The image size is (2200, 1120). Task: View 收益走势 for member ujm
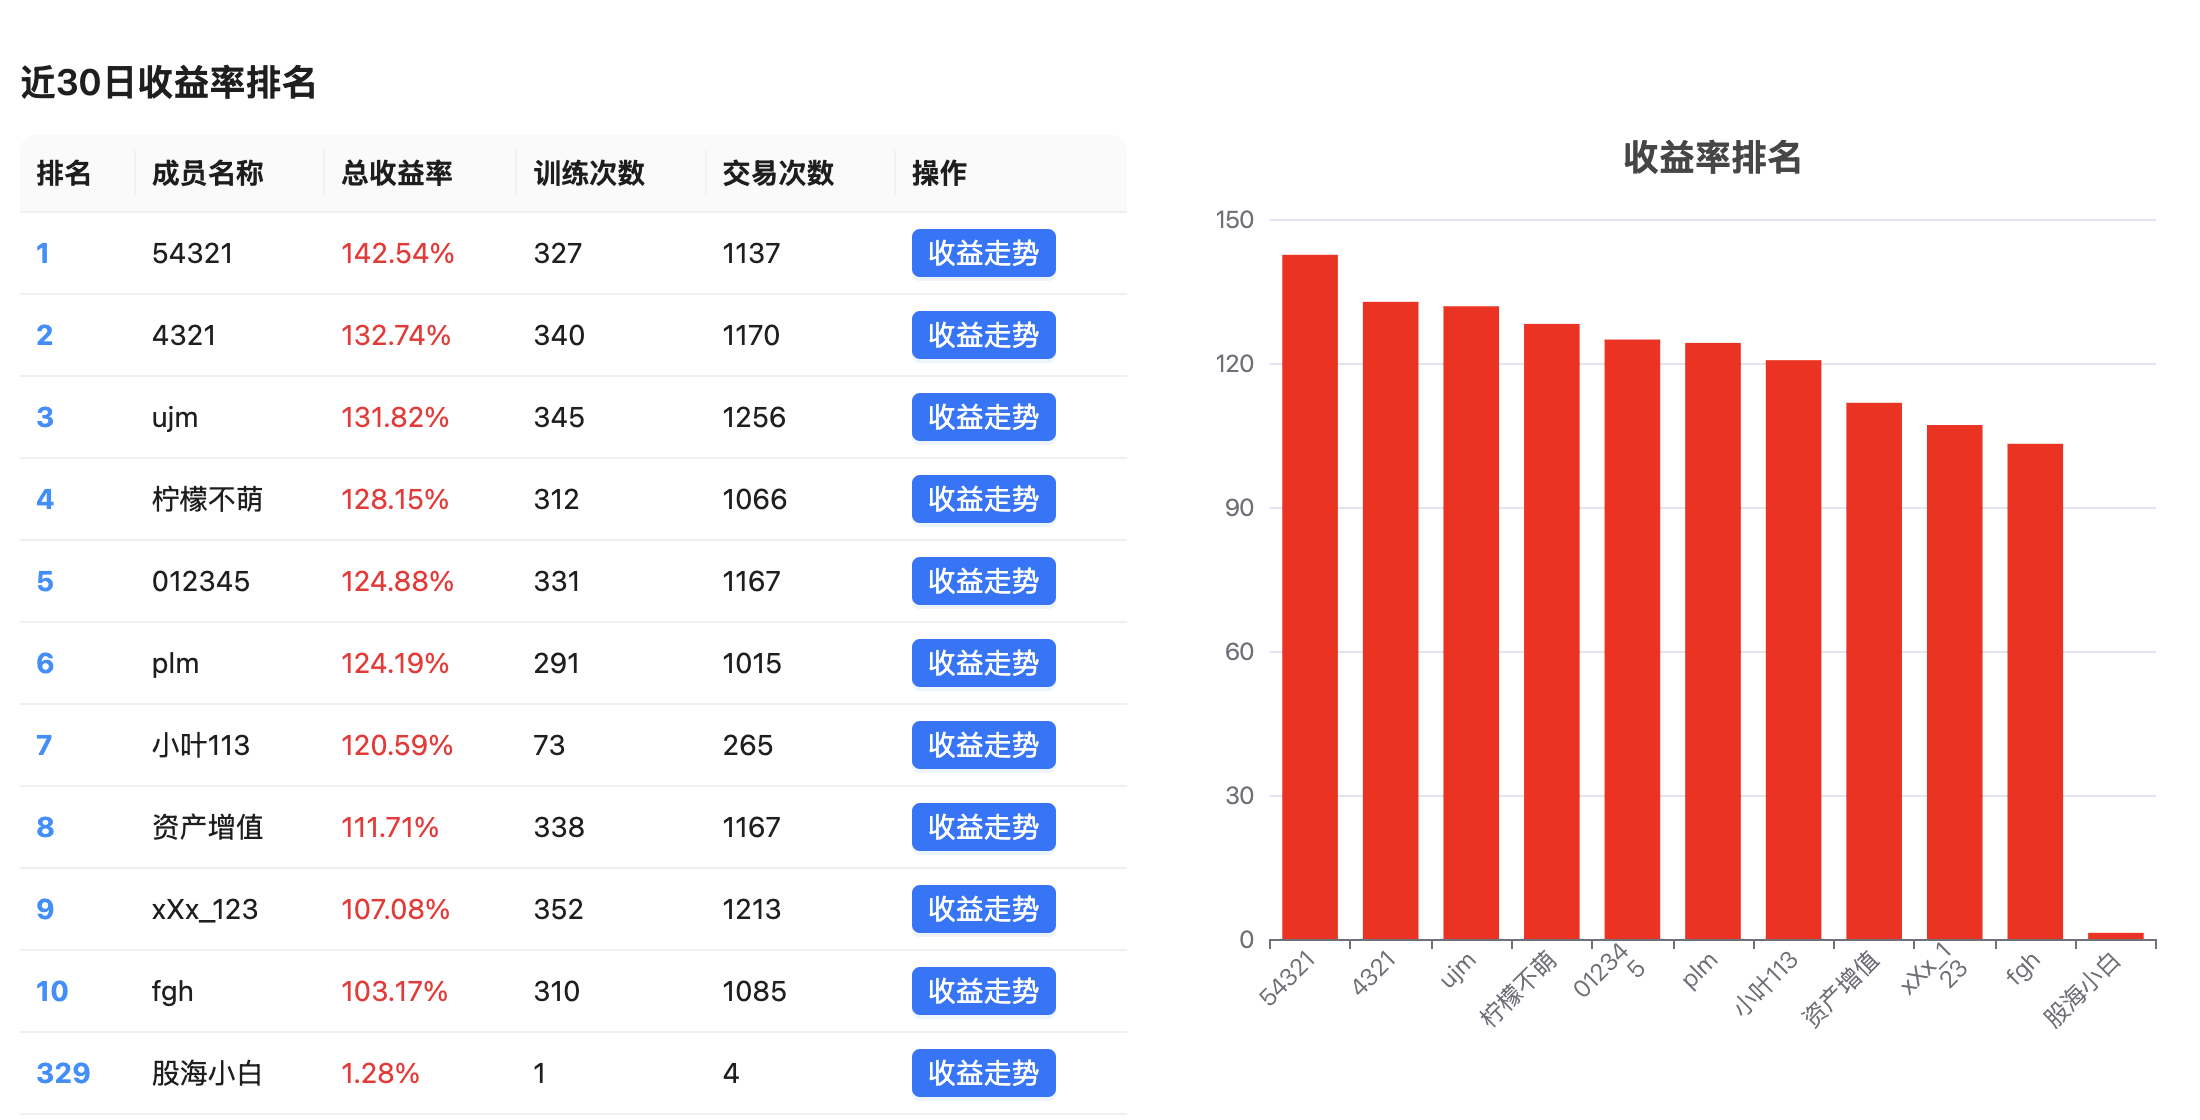tap(983, 417)
